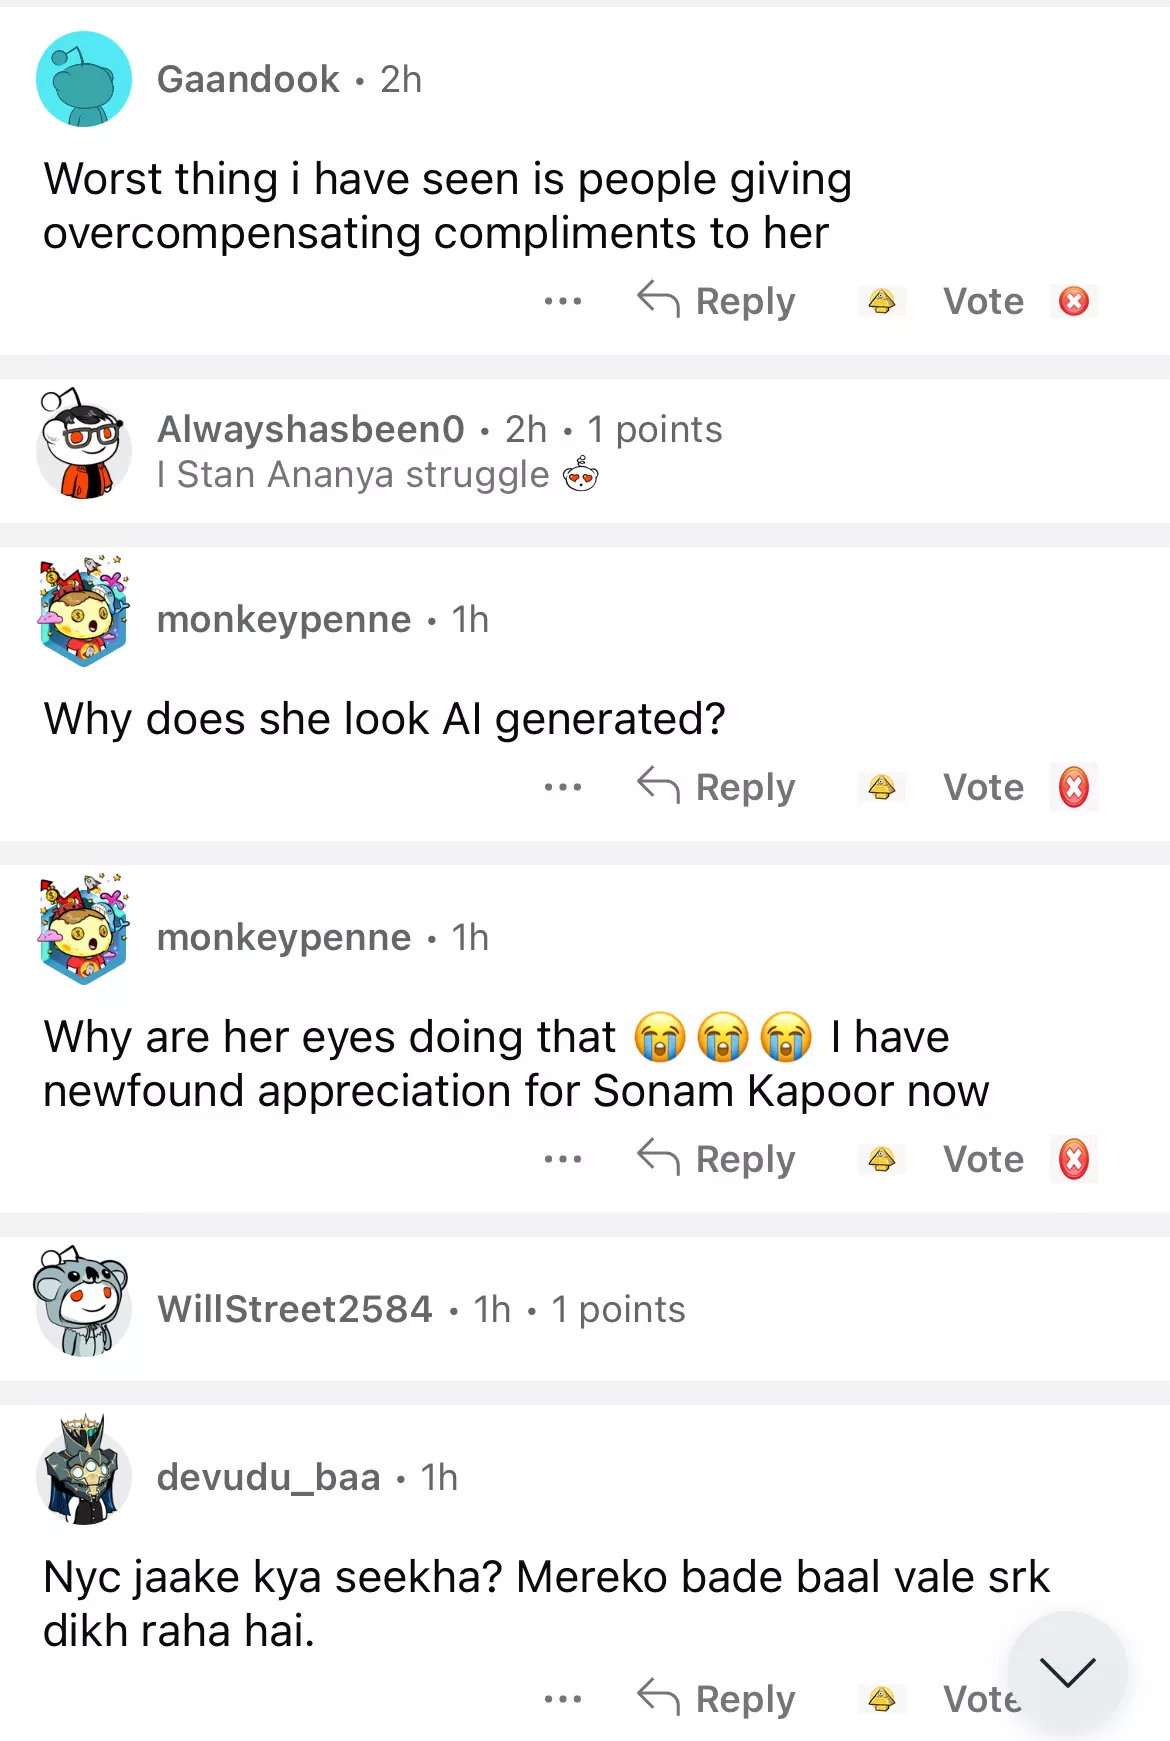Open Gaandook's profile avatar
This screenshot has height=1741, width=1170.
84,79
